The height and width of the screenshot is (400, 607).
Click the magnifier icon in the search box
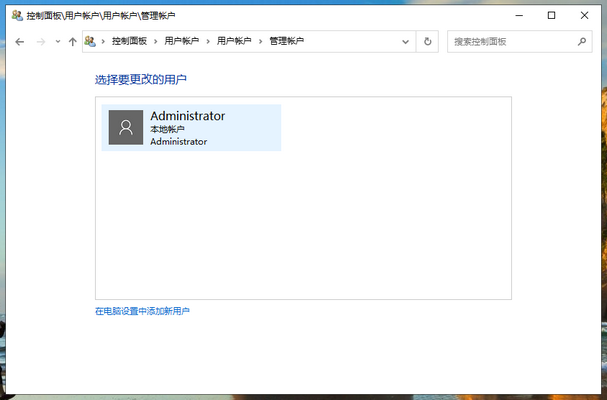click(582, 42)
